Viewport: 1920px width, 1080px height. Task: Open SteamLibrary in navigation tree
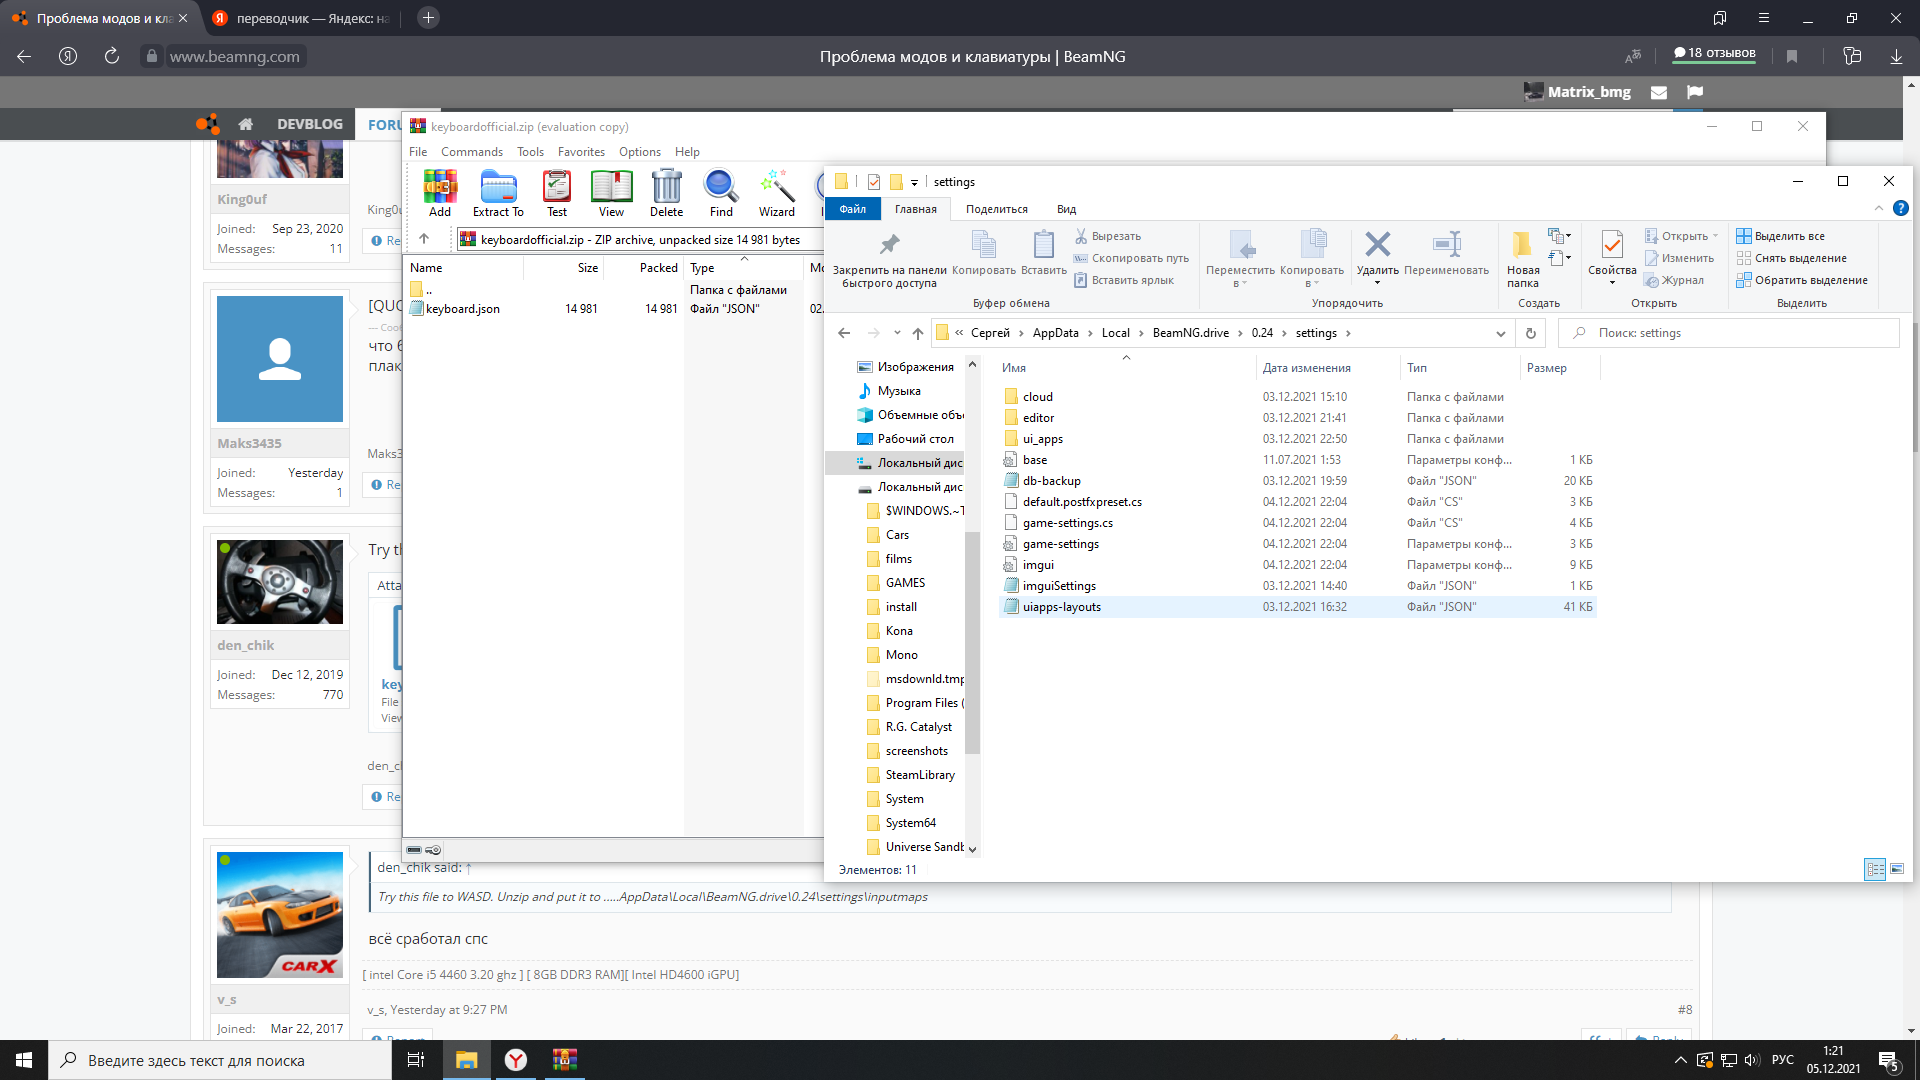tap(920, 775)
